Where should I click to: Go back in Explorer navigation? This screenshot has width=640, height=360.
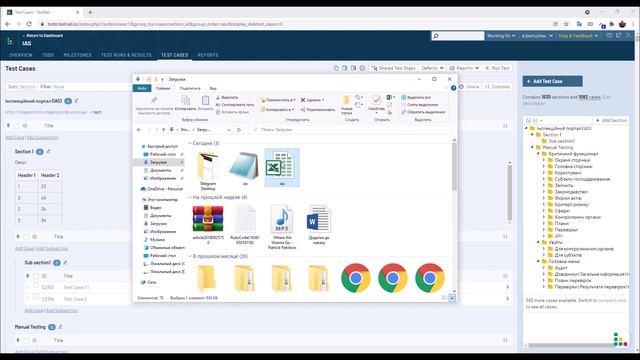pyautogui.click(x=139, y=130)
